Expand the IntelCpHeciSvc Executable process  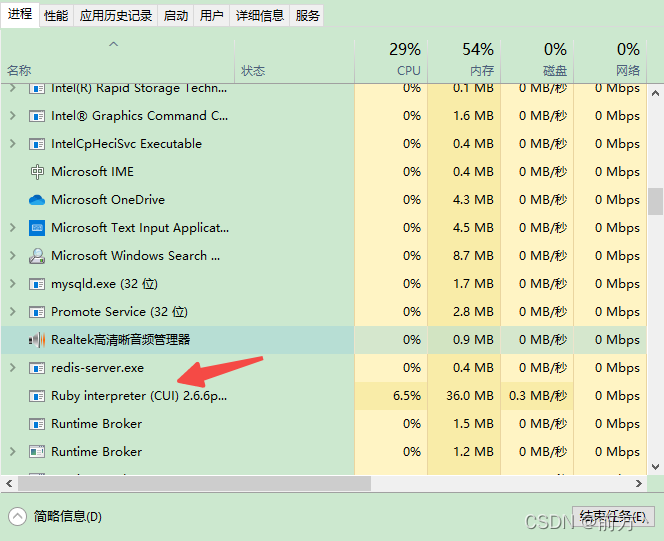tap(13, 144)
